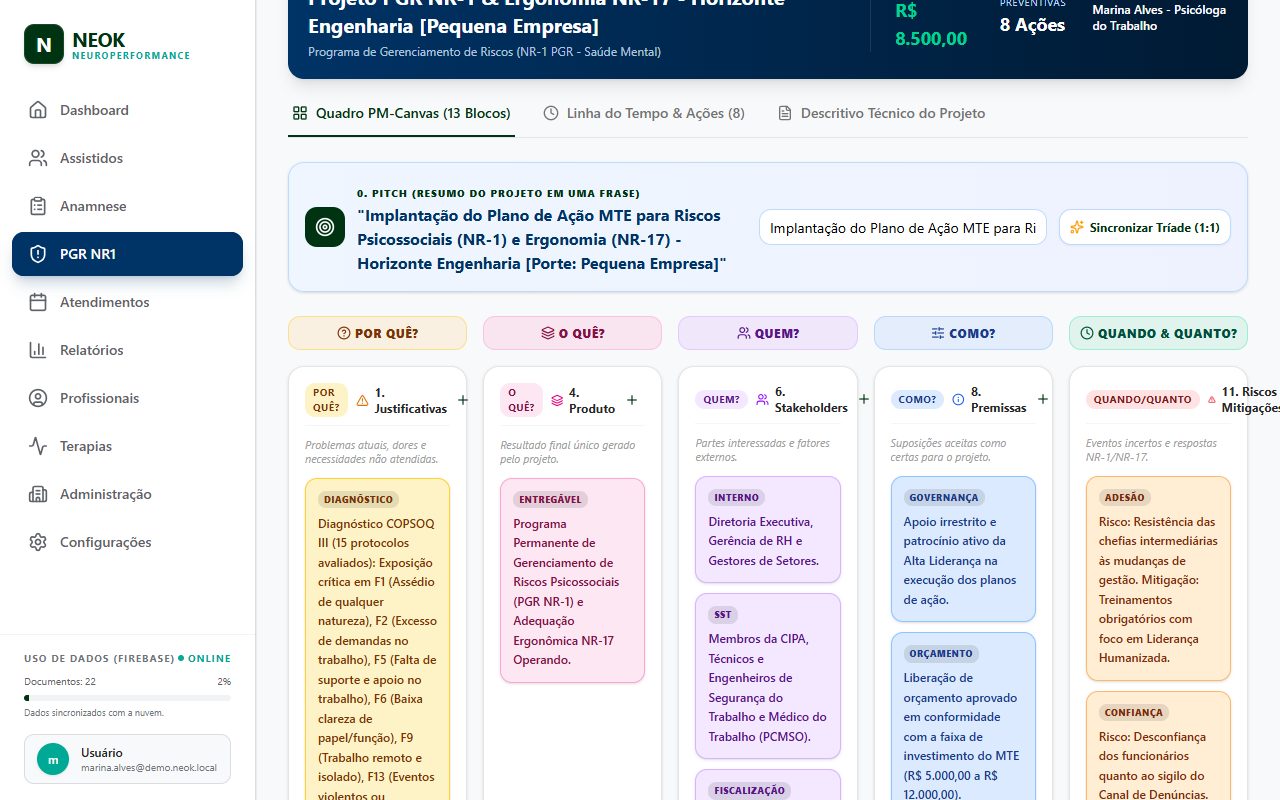Open the ENTREGÁVEL product card
Viewport: 1280px width, 800px height.
click(572, 581)
